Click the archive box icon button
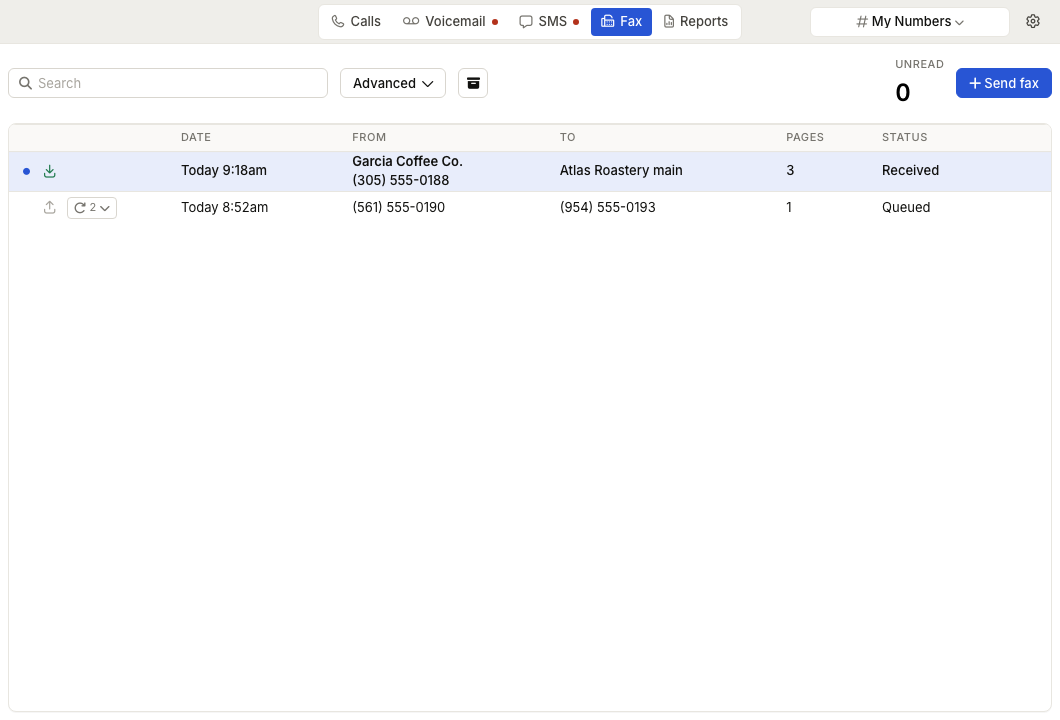This screenshot has width=1060, height=720. pos(473,83)
